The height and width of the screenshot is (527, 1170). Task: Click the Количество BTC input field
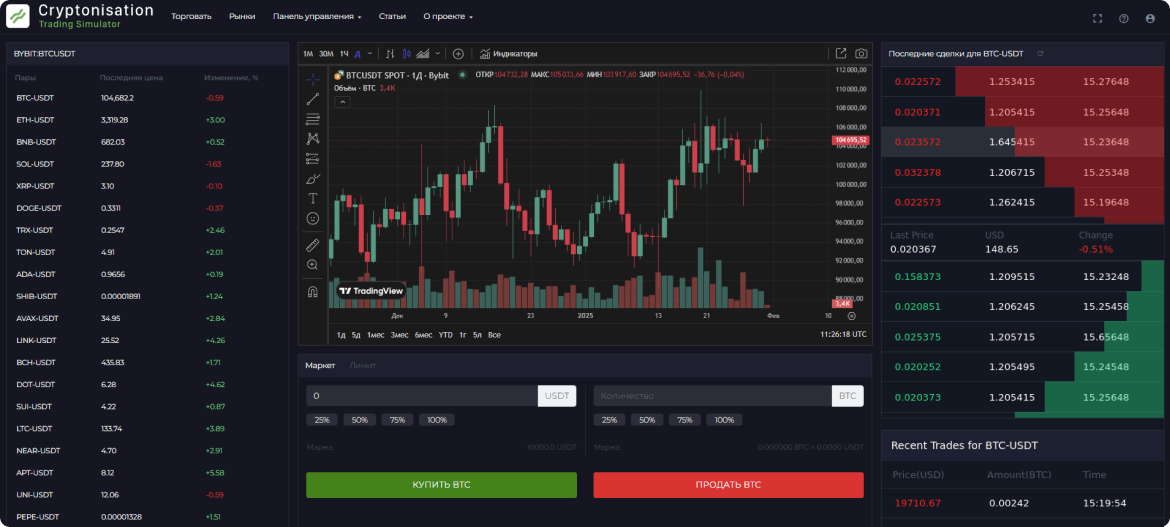click(x=712, y=396)
